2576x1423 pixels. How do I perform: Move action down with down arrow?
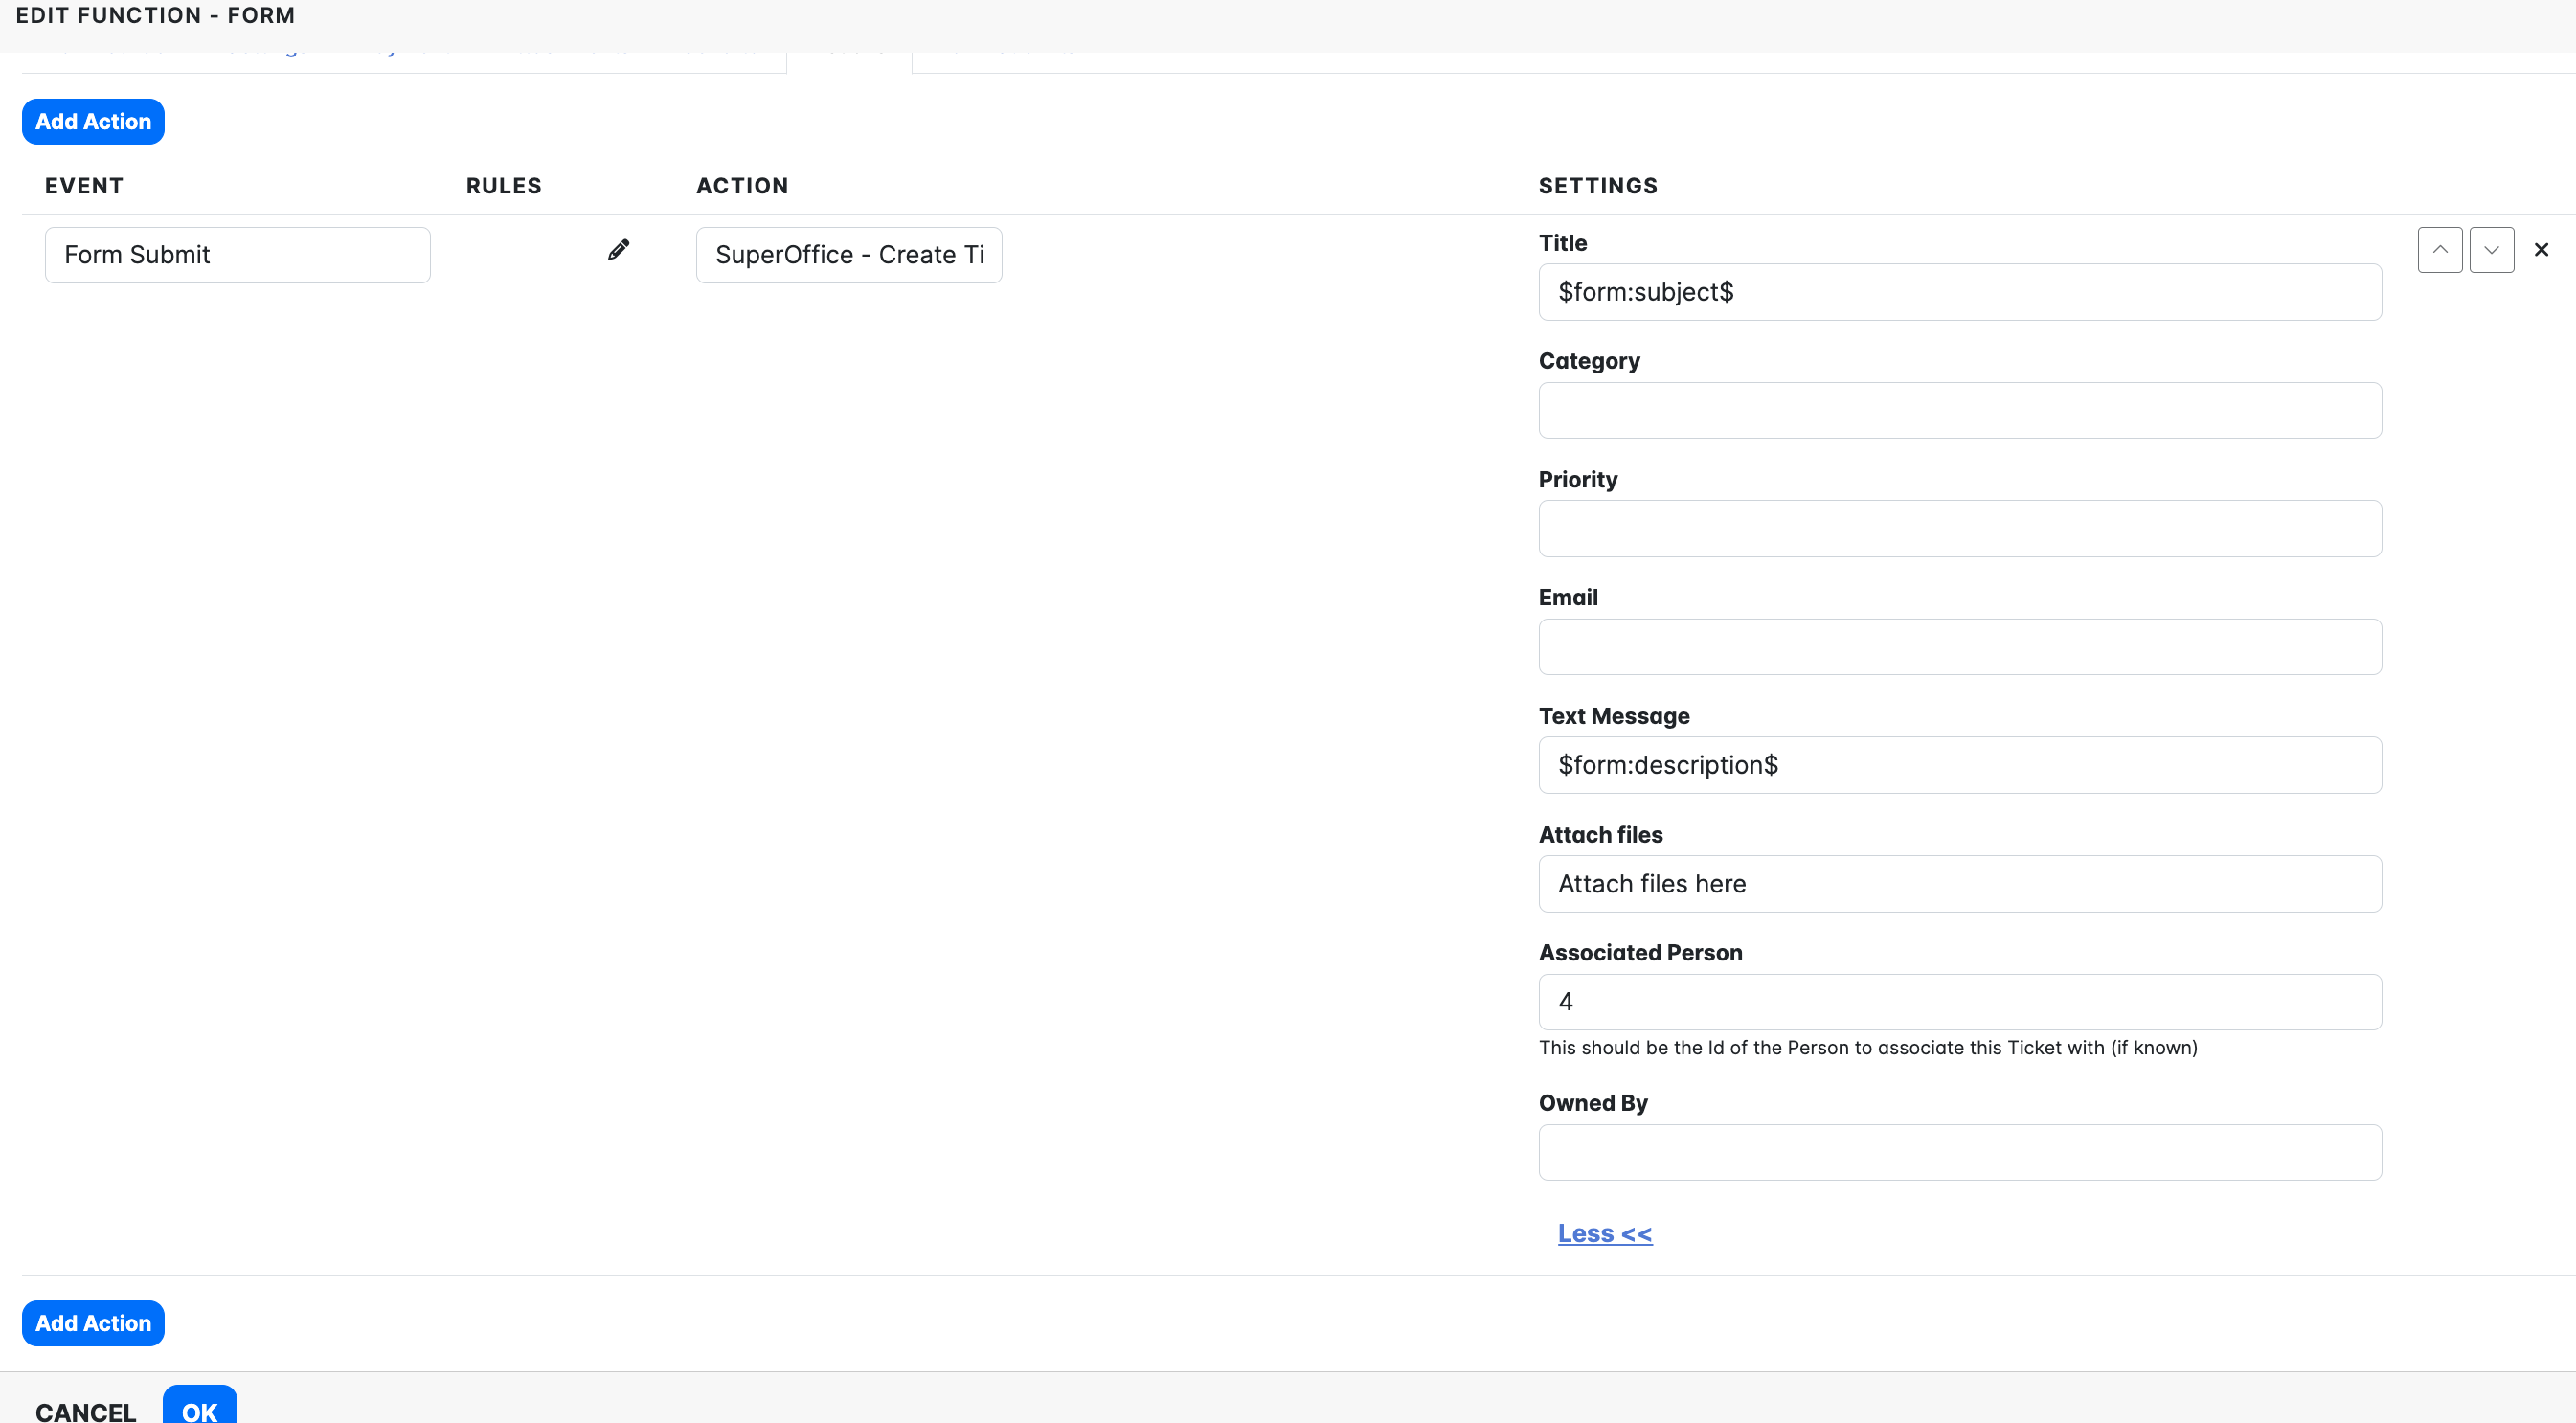pyautogui.click(x=2490, y=250)
